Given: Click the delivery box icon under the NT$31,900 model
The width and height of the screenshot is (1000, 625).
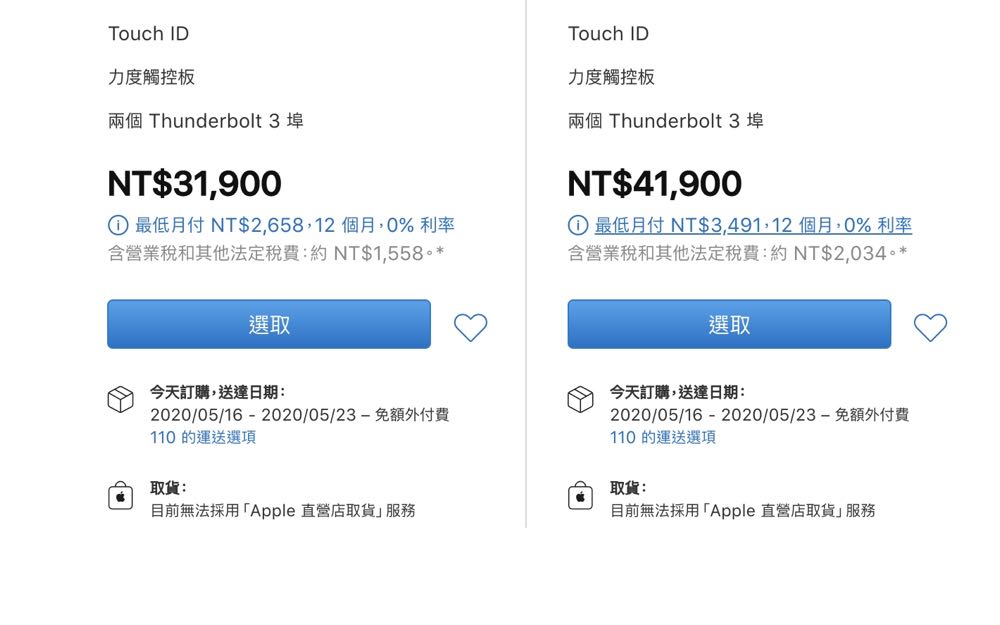Looking at the screenshot, I should pos(120,399).
